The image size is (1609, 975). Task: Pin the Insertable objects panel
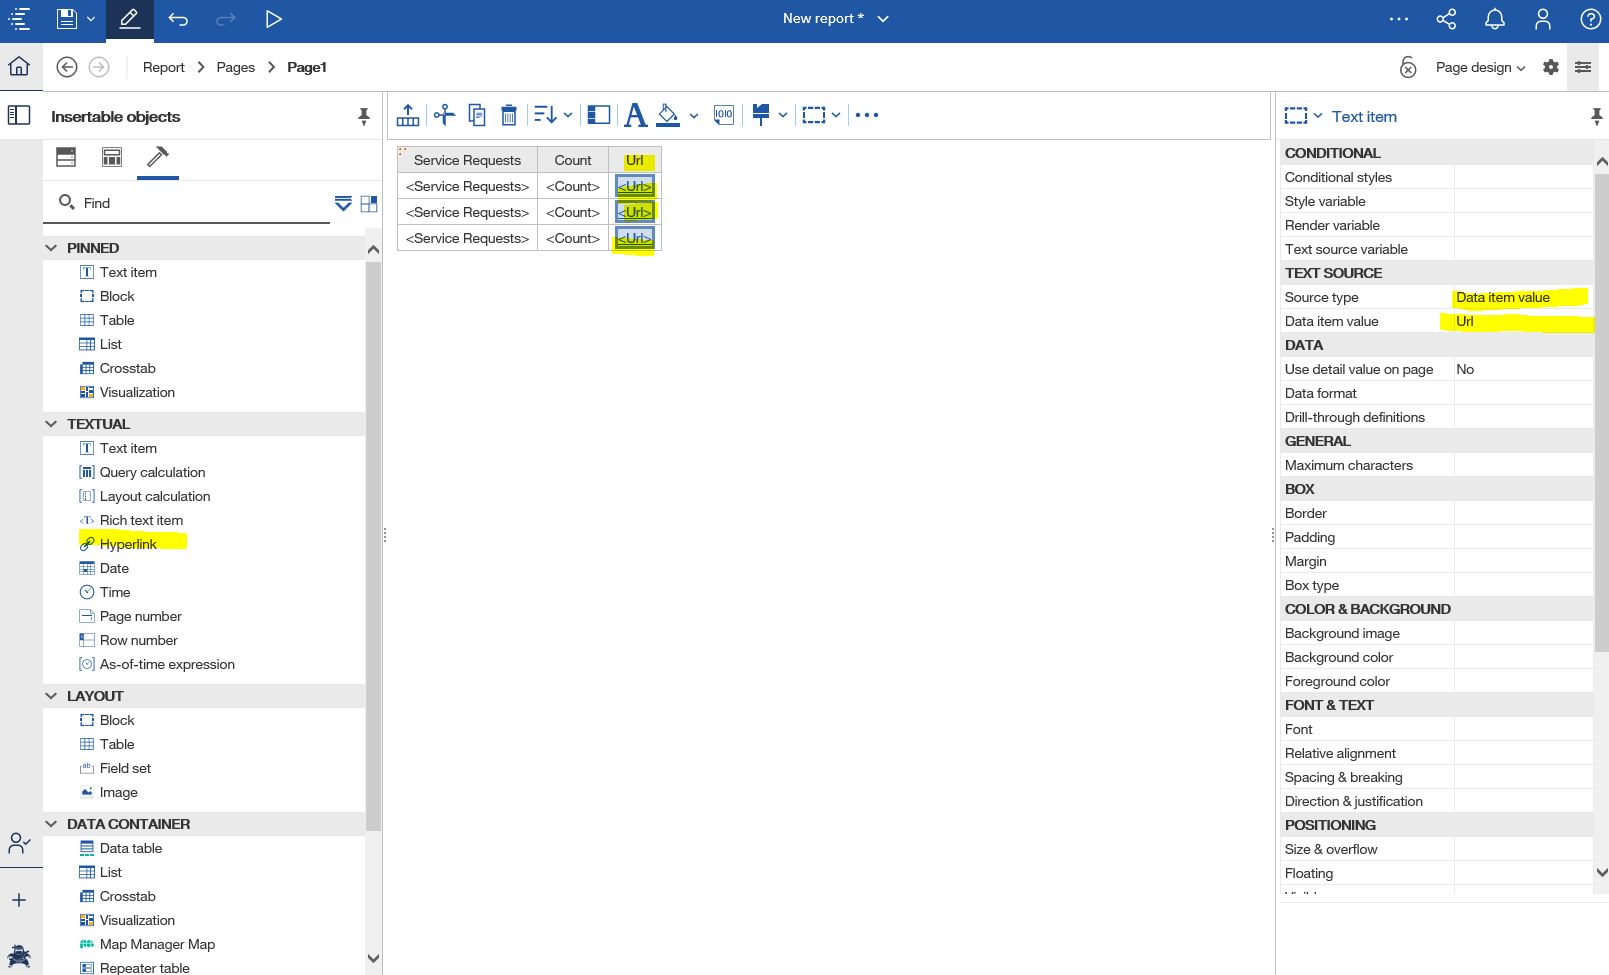click(x=362, y=116)
